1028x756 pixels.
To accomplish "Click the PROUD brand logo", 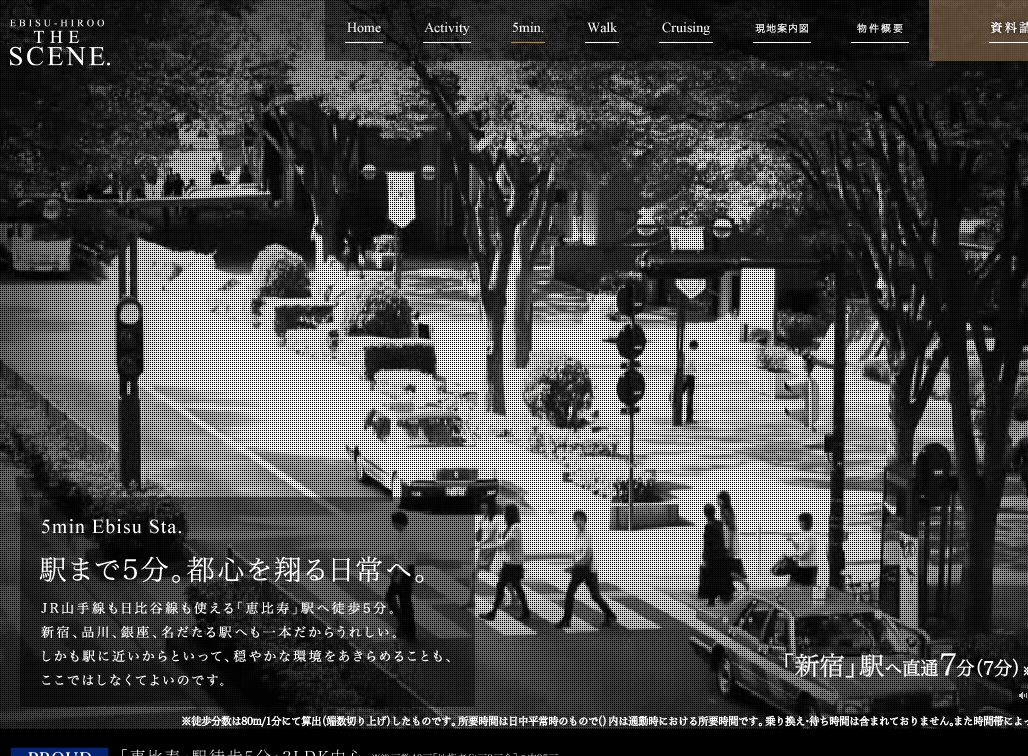I will point(60,752).
